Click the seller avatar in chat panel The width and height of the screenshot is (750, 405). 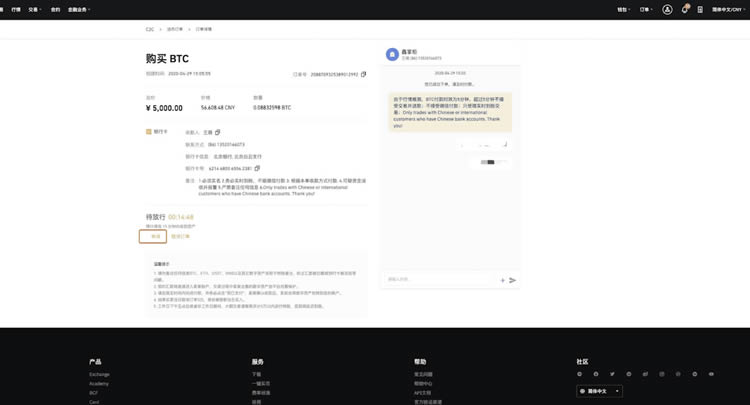392,55
